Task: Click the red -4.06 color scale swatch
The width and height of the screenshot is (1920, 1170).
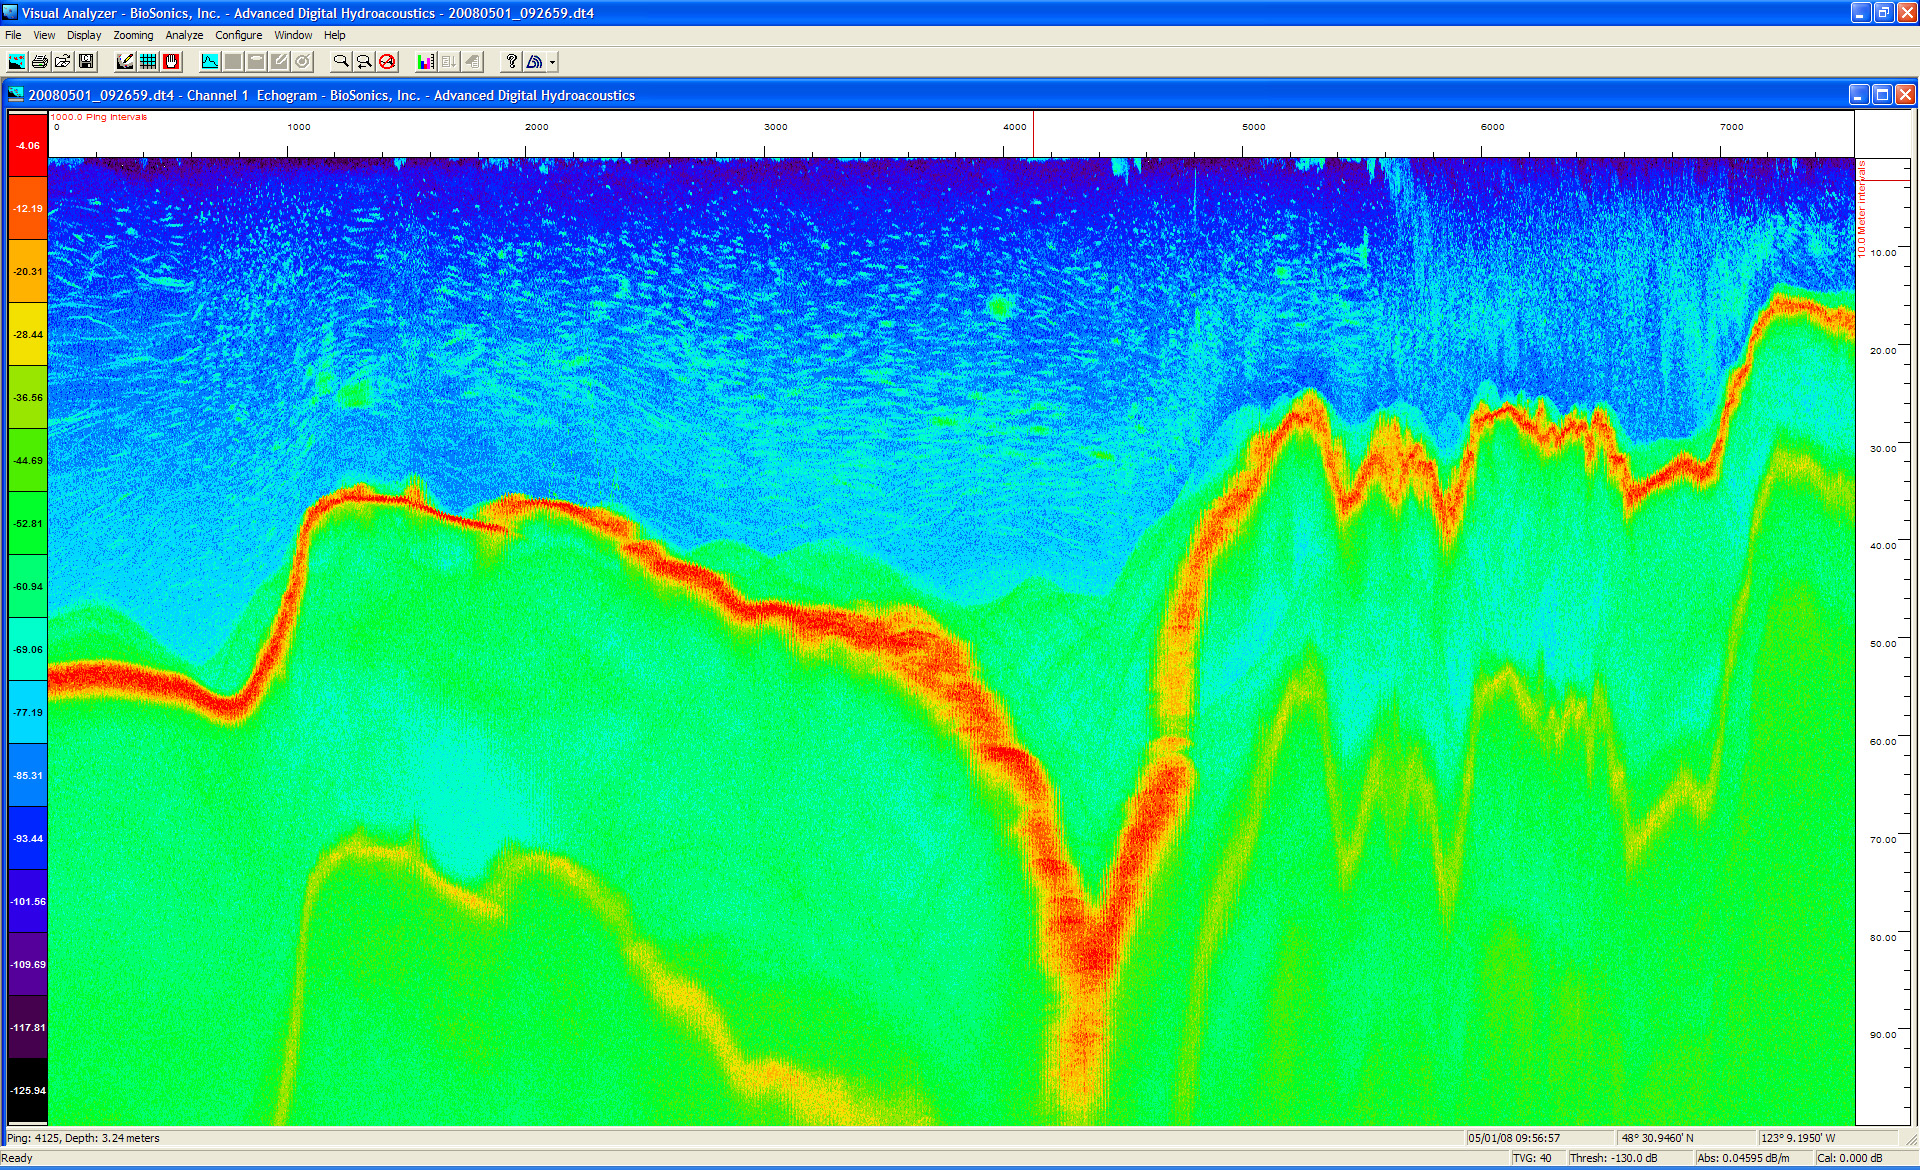Action: click(x=28, y=145)
